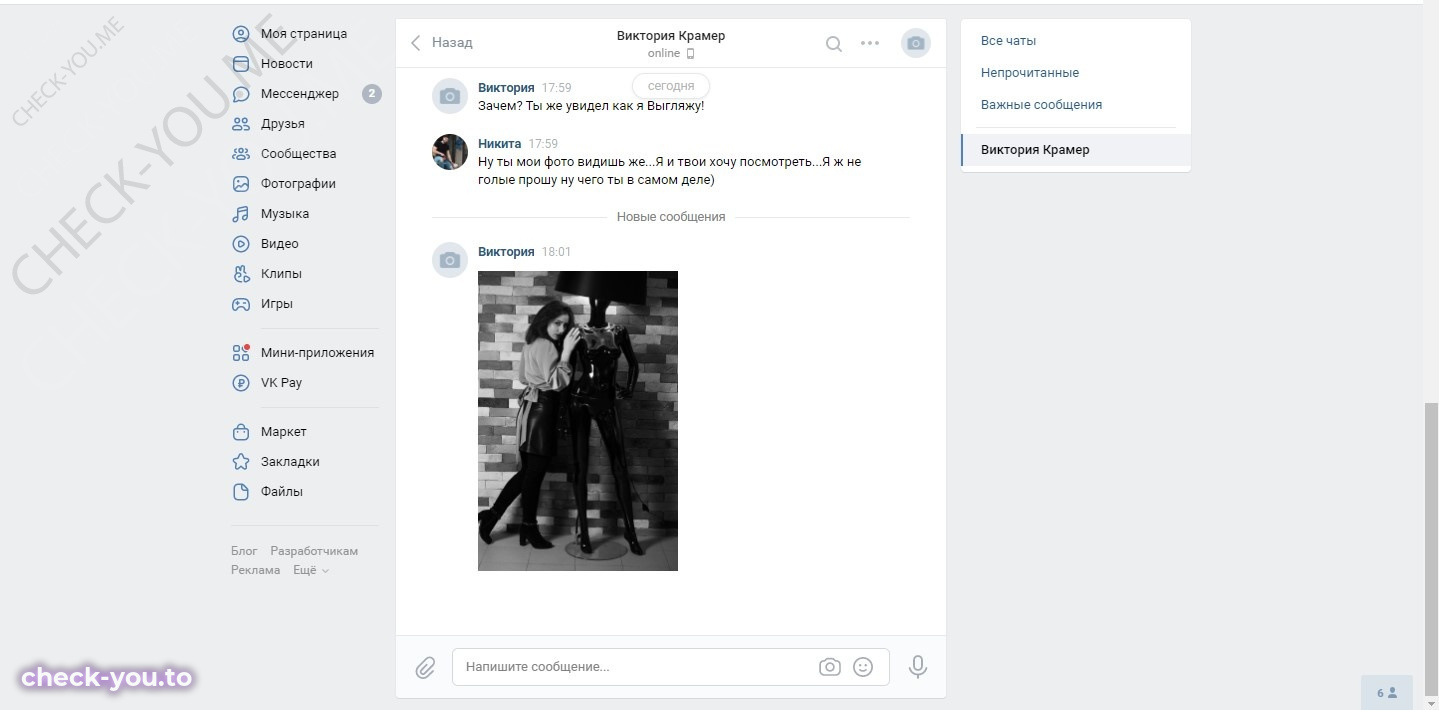
Task: Open the Блог footer link
Action: tap(244, 551)
